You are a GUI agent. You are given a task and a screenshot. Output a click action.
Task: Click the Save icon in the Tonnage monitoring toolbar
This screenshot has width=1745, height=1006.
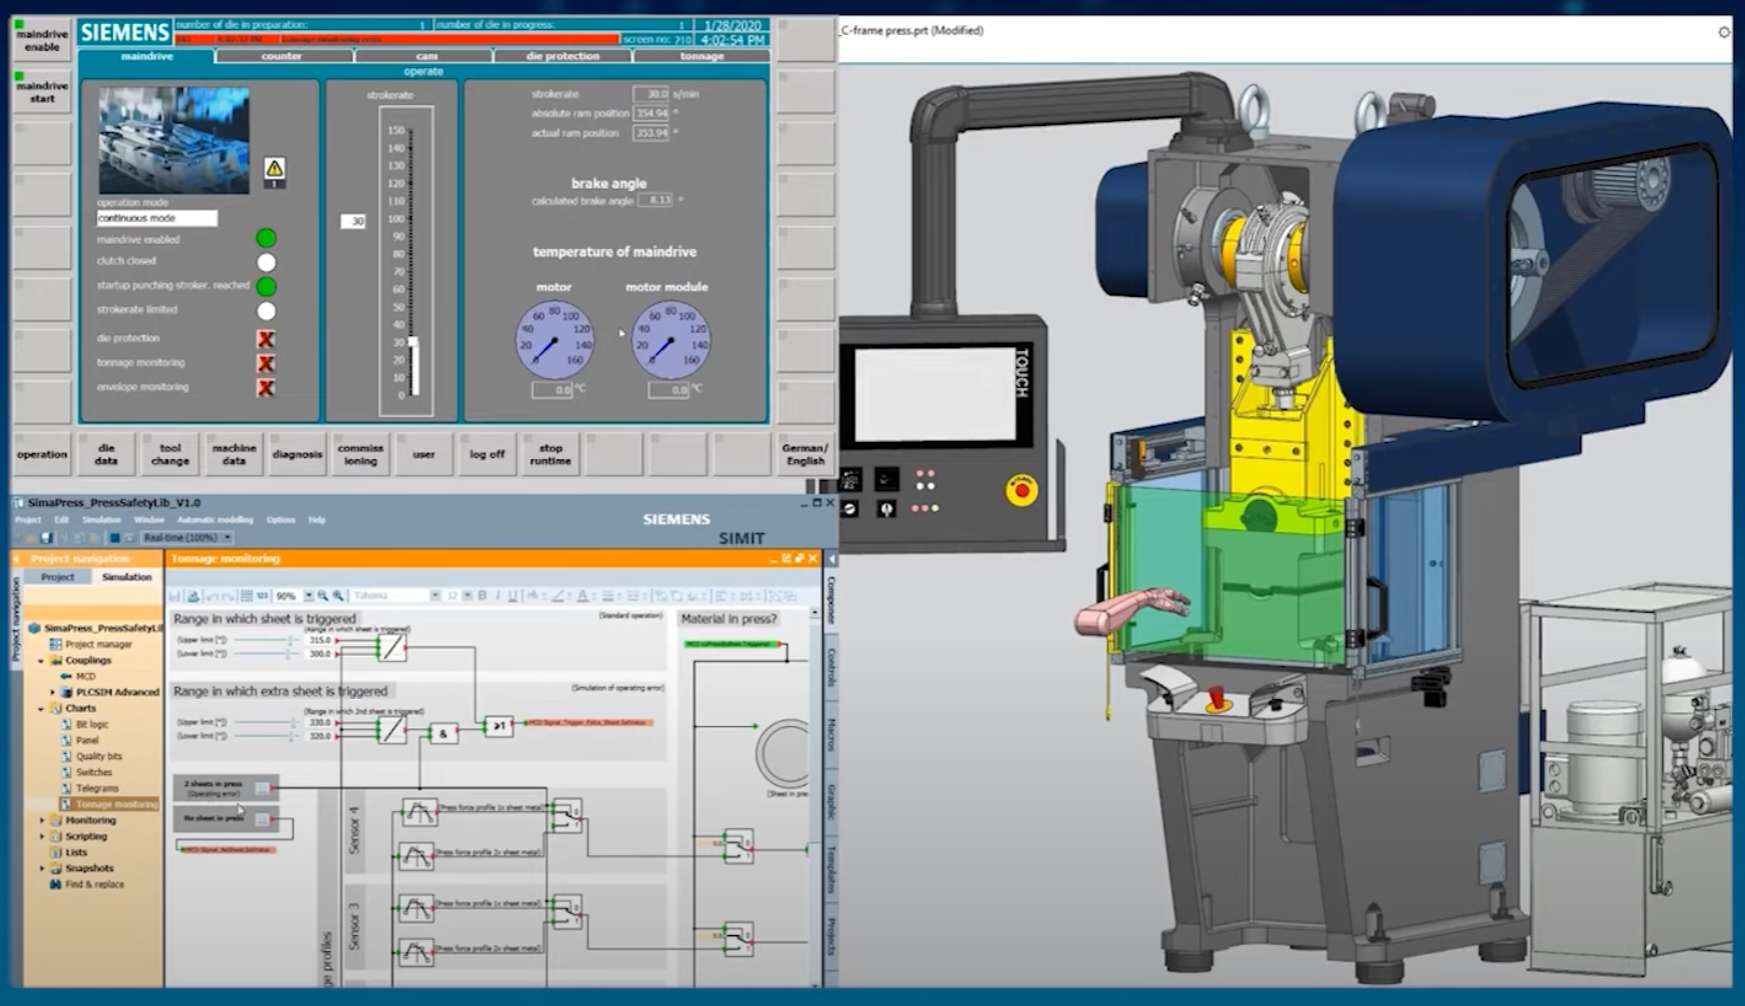[176, 596]
